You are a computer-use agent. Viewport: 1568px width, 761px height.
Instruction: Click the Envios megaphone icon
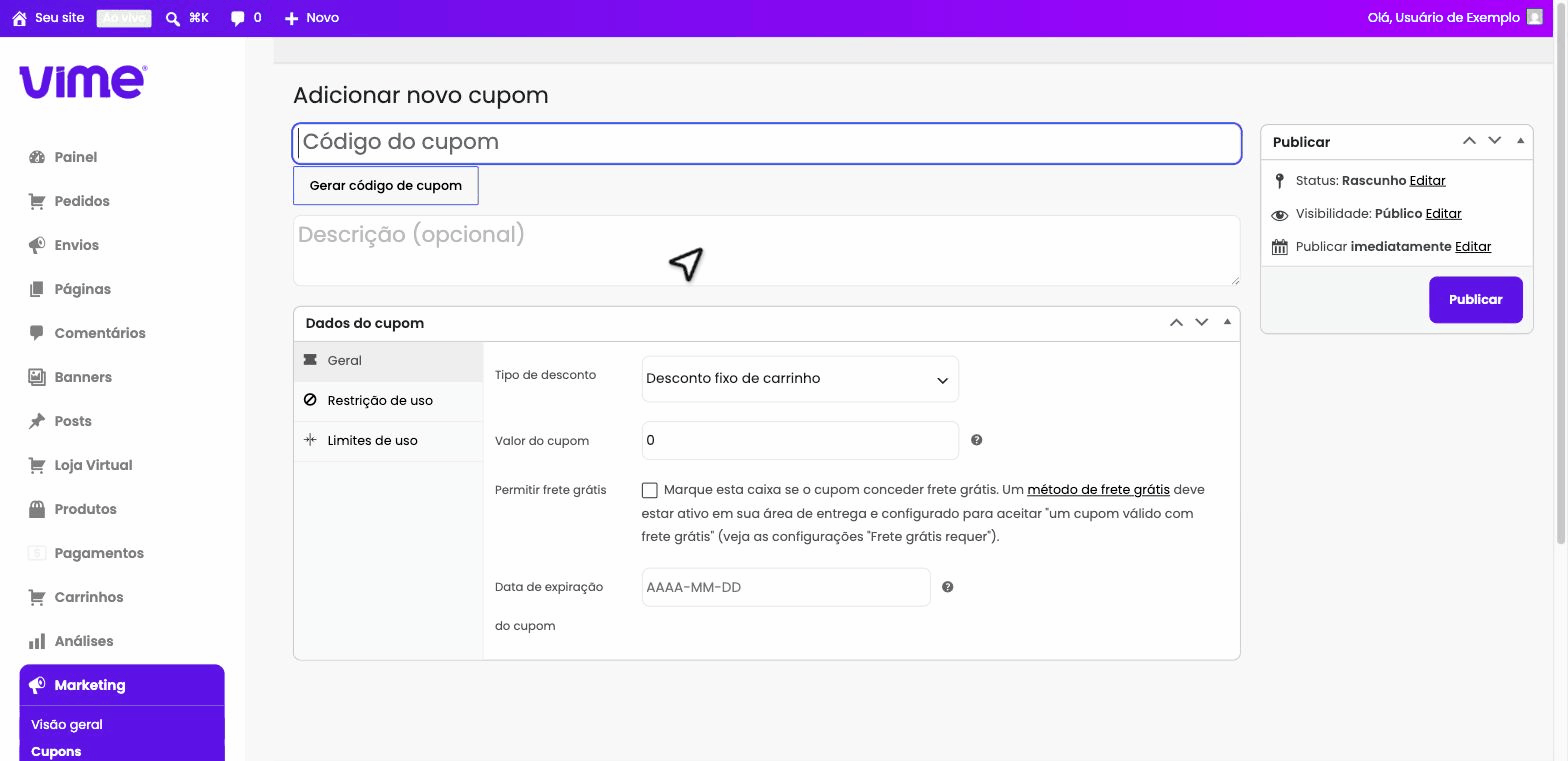point(37,245)
